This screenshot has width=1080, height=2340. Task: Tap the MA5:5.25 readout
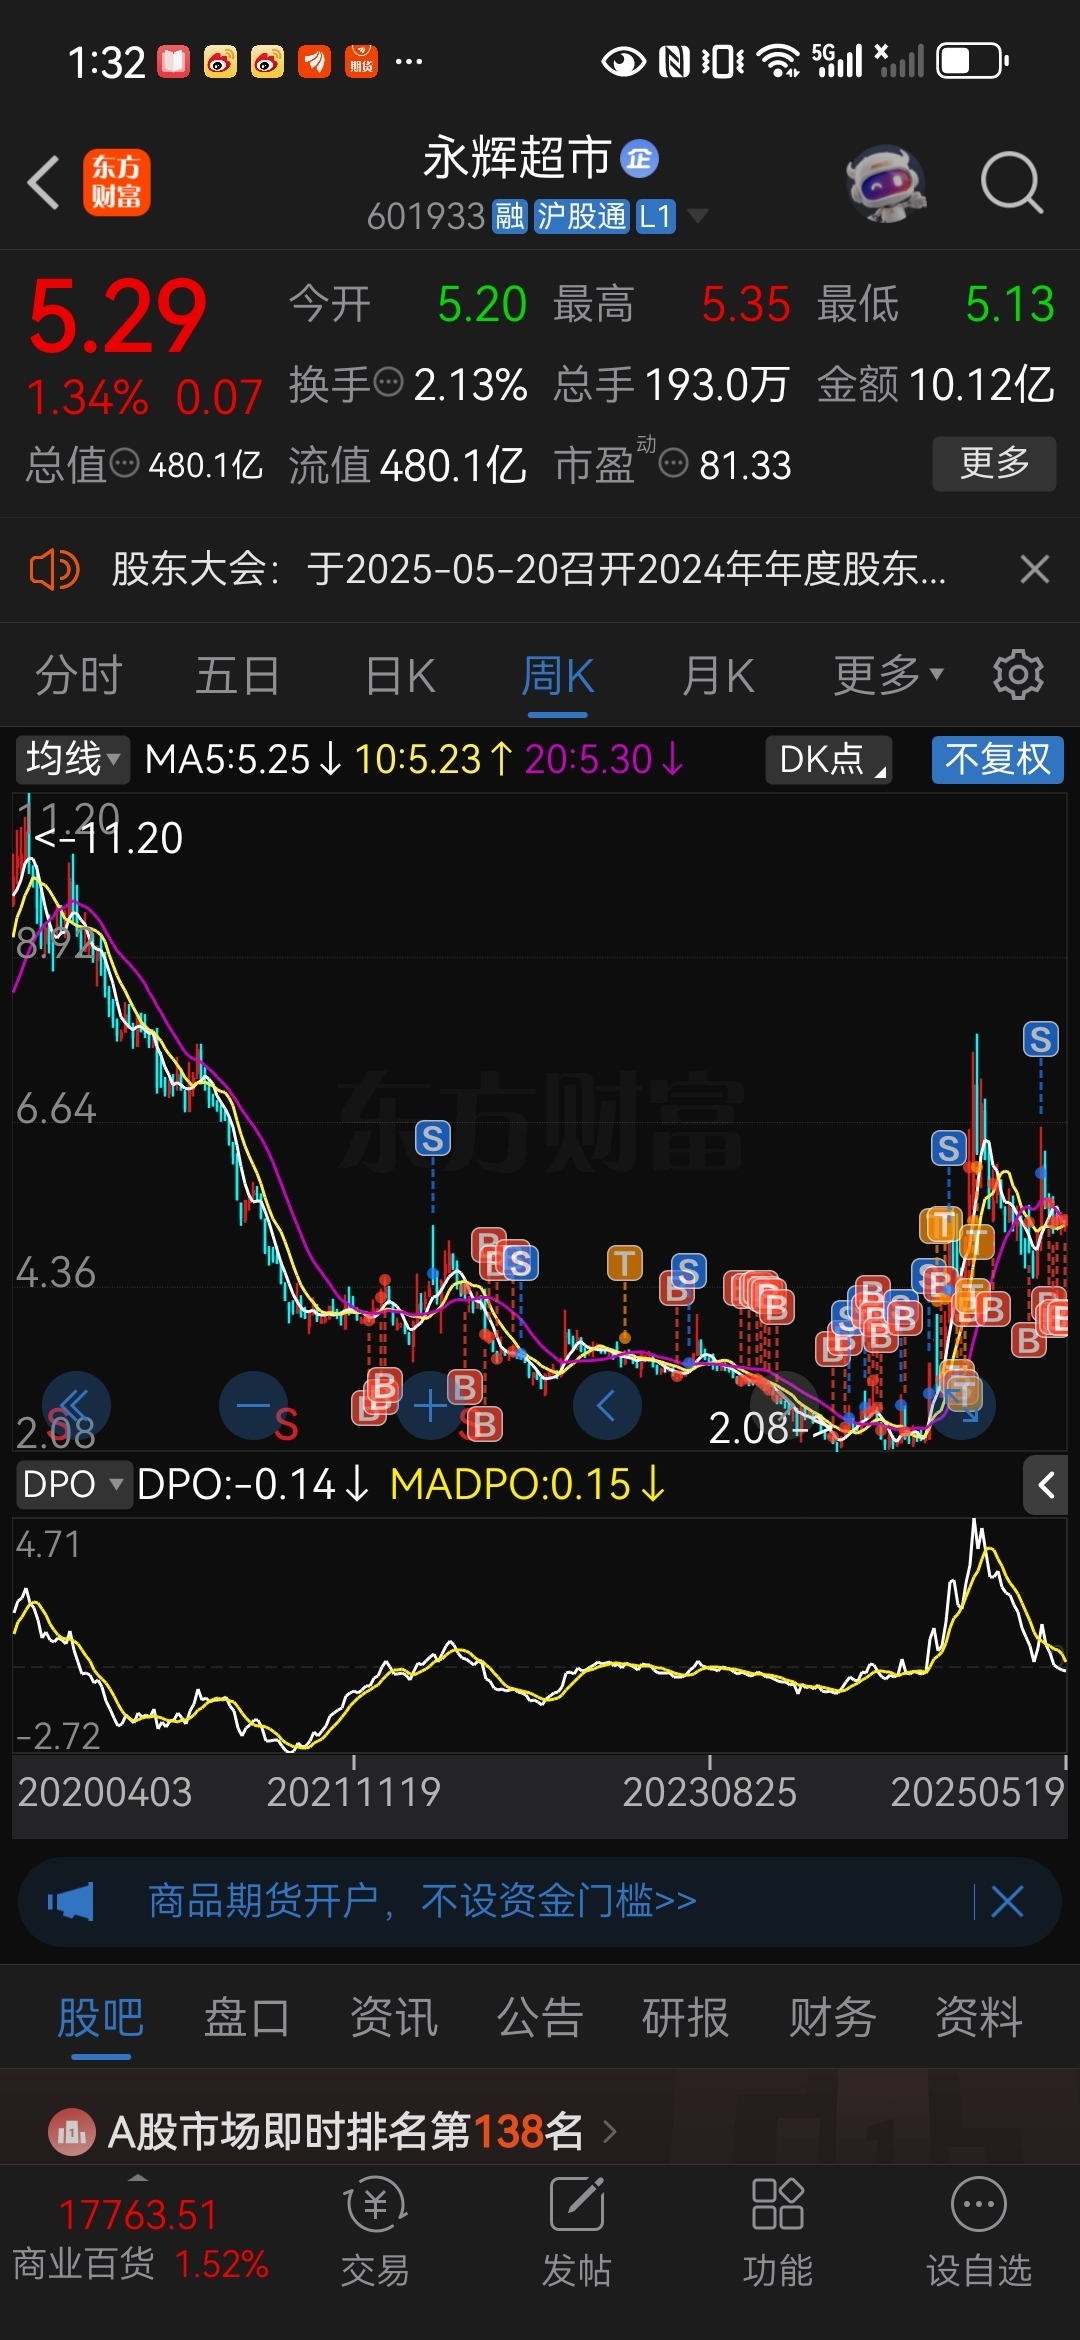click(x=242, y=759)
